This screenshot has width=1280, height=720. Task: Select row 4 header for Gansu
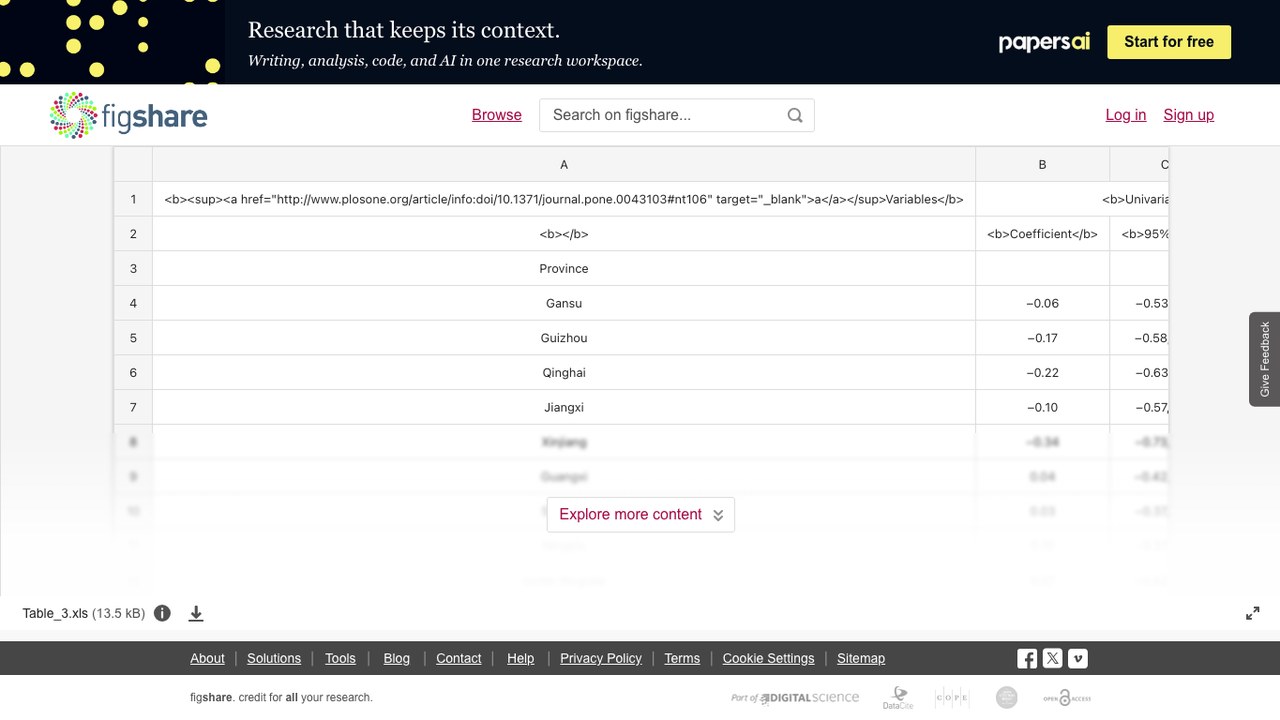click(133, 303)
